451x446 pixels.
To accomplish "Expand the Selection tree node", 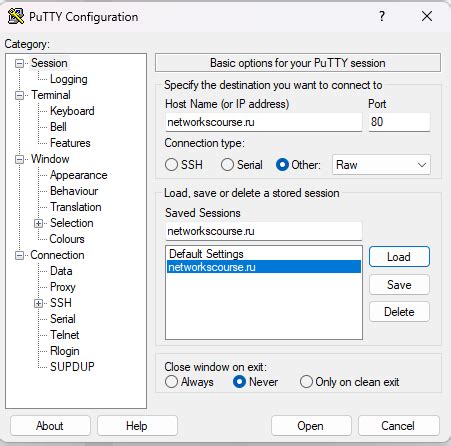I will (x=38, y=223).
